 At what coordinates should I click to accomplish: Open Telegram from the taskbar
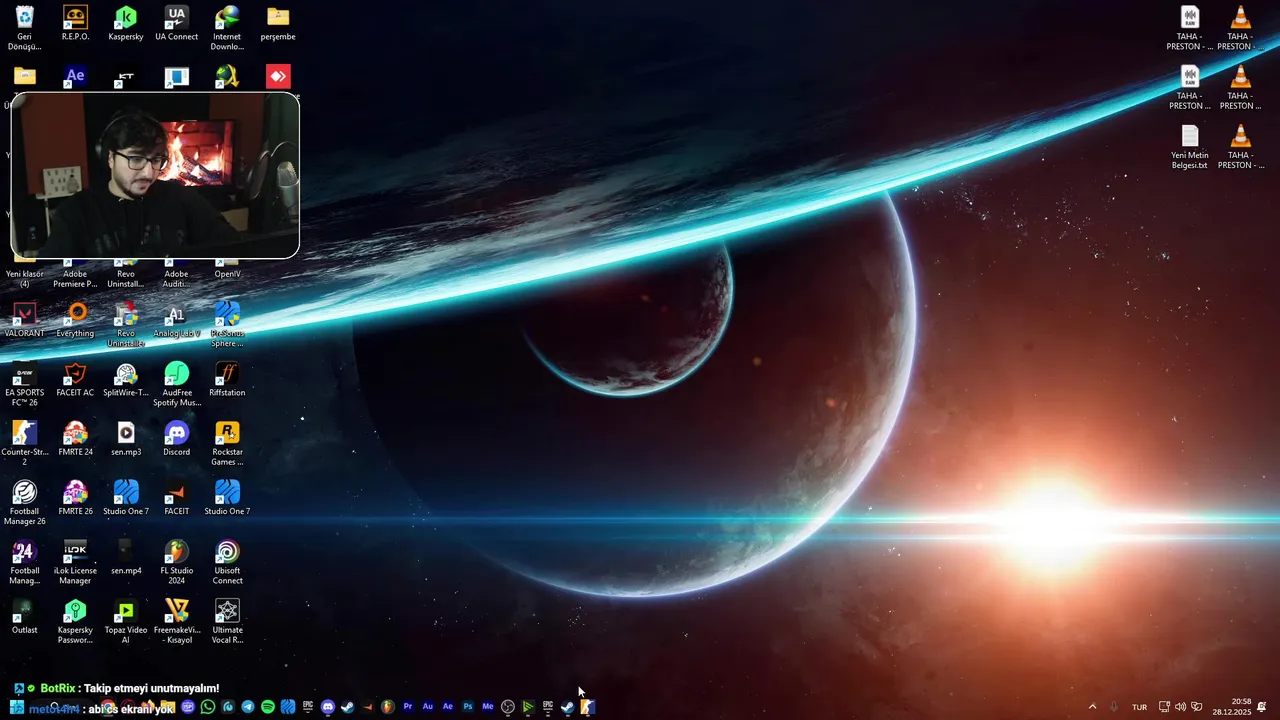click(248, 707)
